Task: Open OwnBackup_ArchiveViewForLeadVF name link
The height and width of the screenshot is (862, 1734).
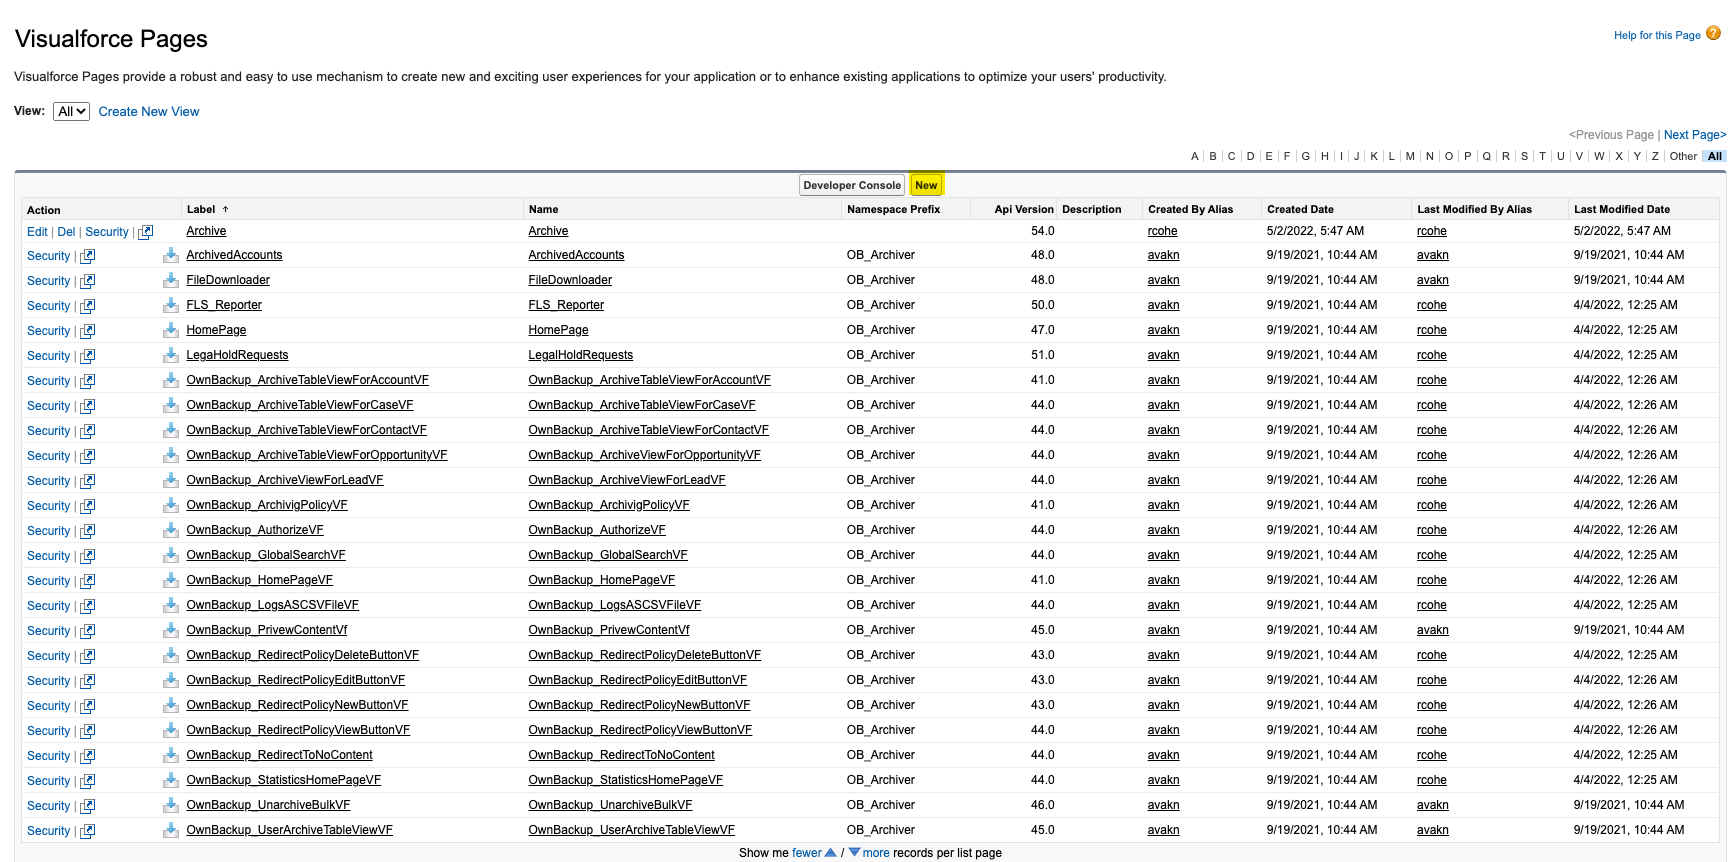Action: pos(627,480)
